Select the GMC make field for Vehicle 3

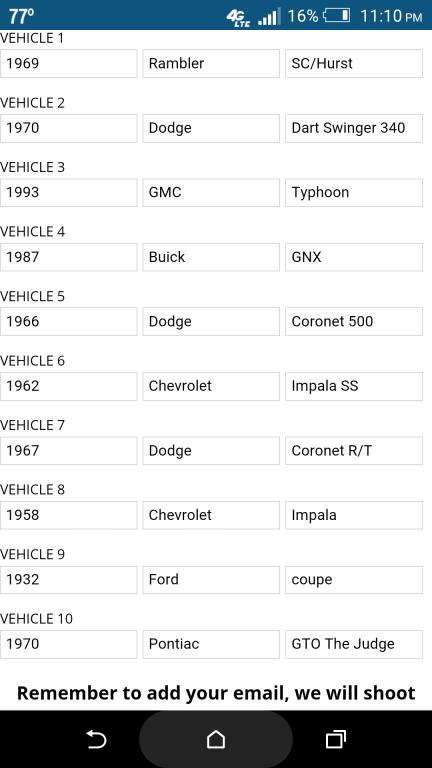coord(211,192)
